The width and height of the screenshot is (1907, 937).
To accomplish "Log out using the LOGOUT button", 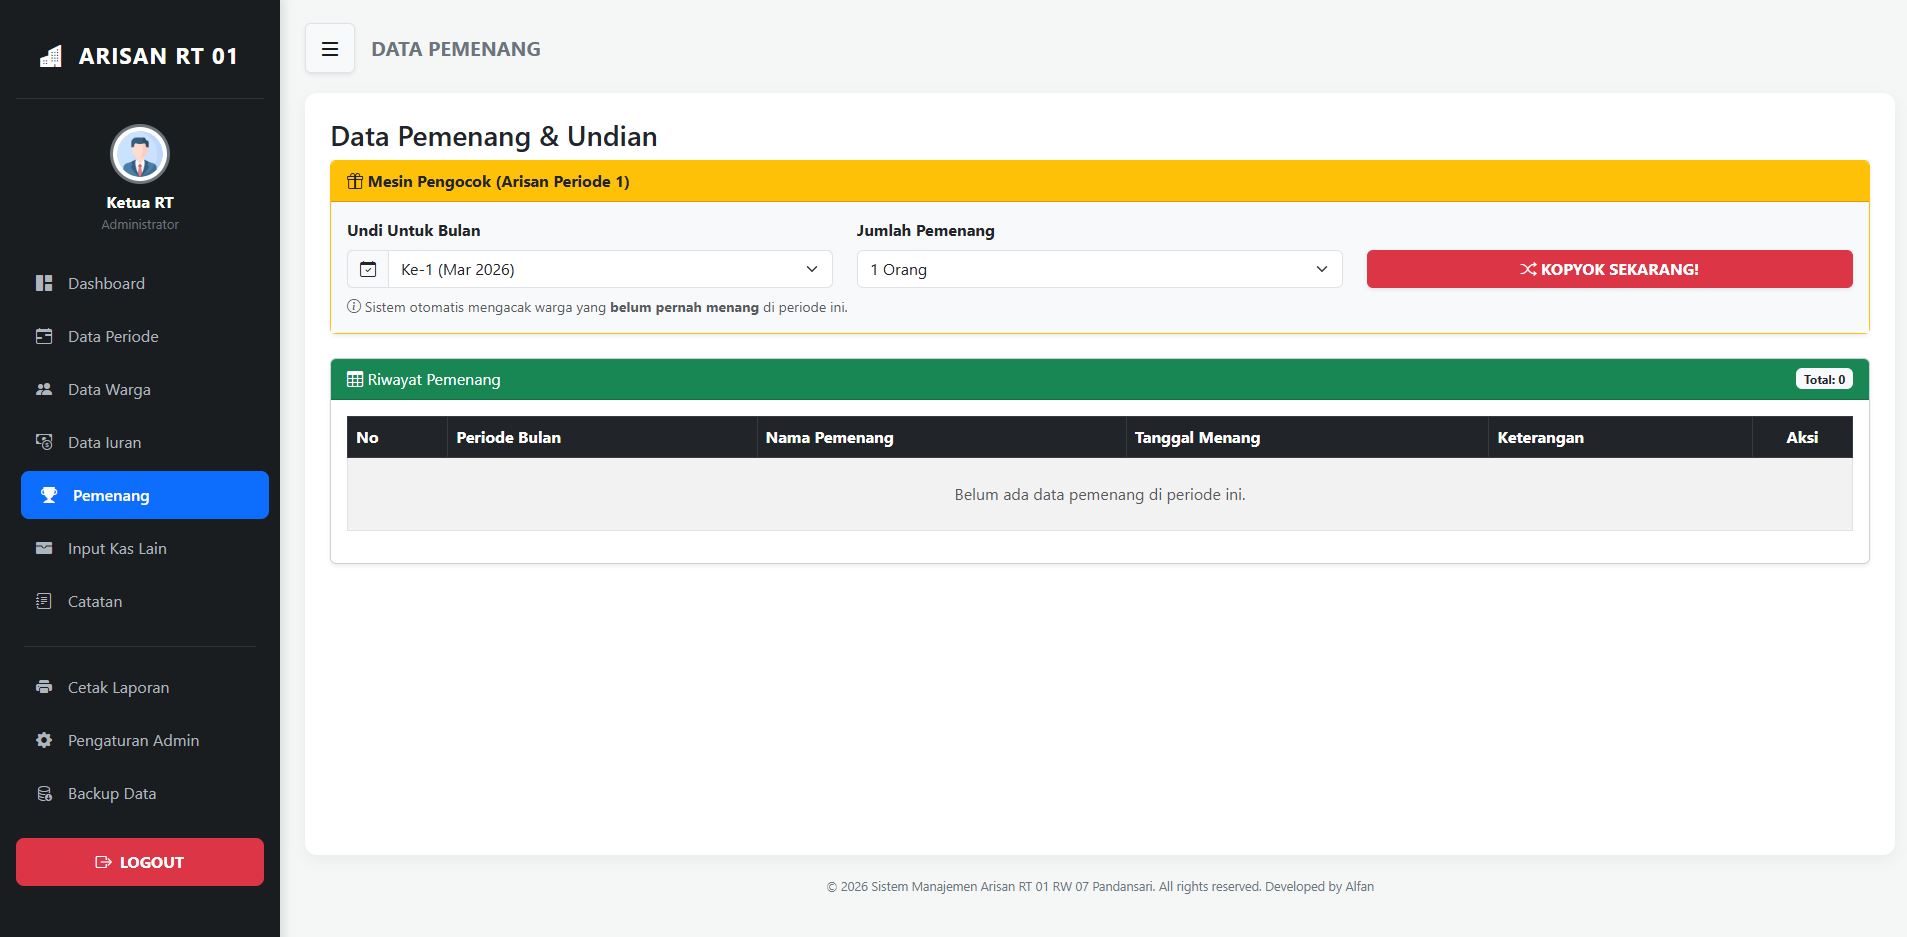I will click(140, 862).
